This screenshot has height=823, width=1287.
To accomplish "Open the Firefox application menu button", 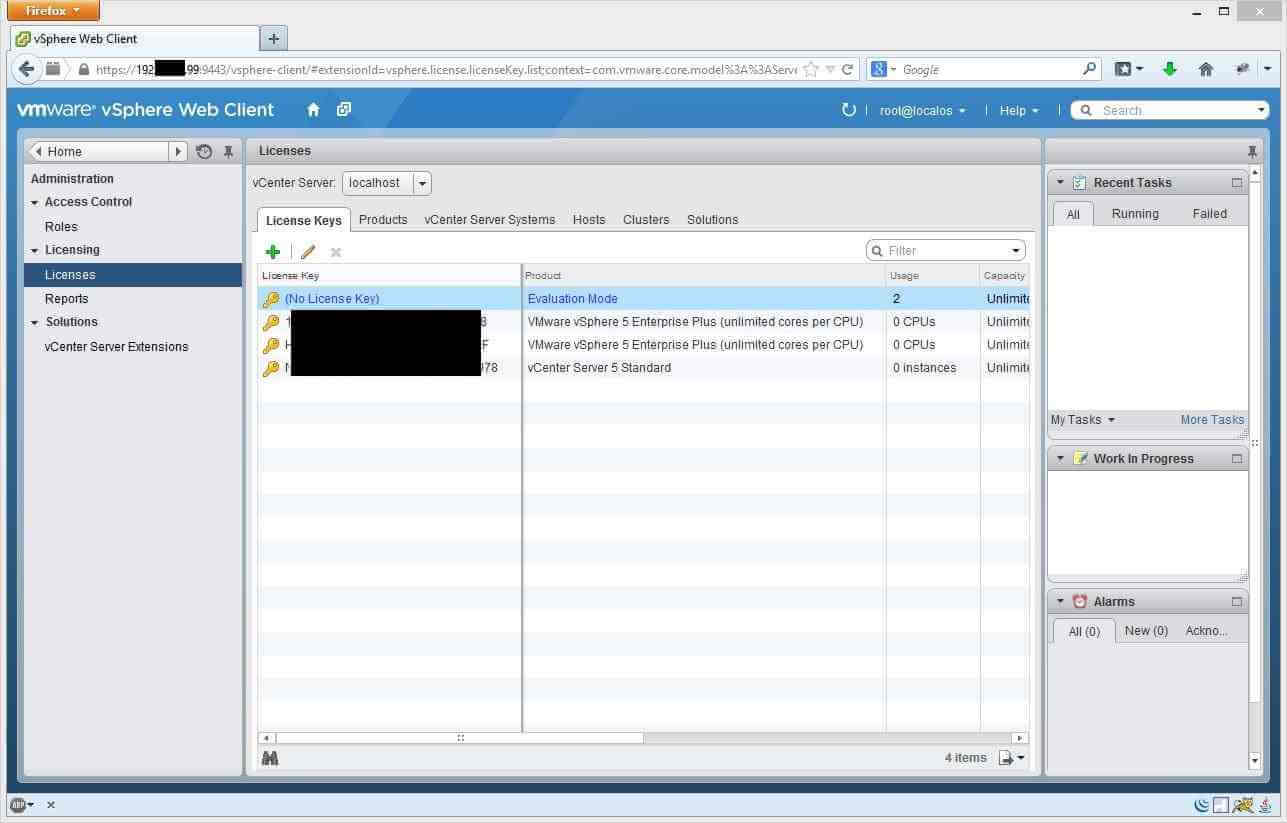I will click(53, 11).
